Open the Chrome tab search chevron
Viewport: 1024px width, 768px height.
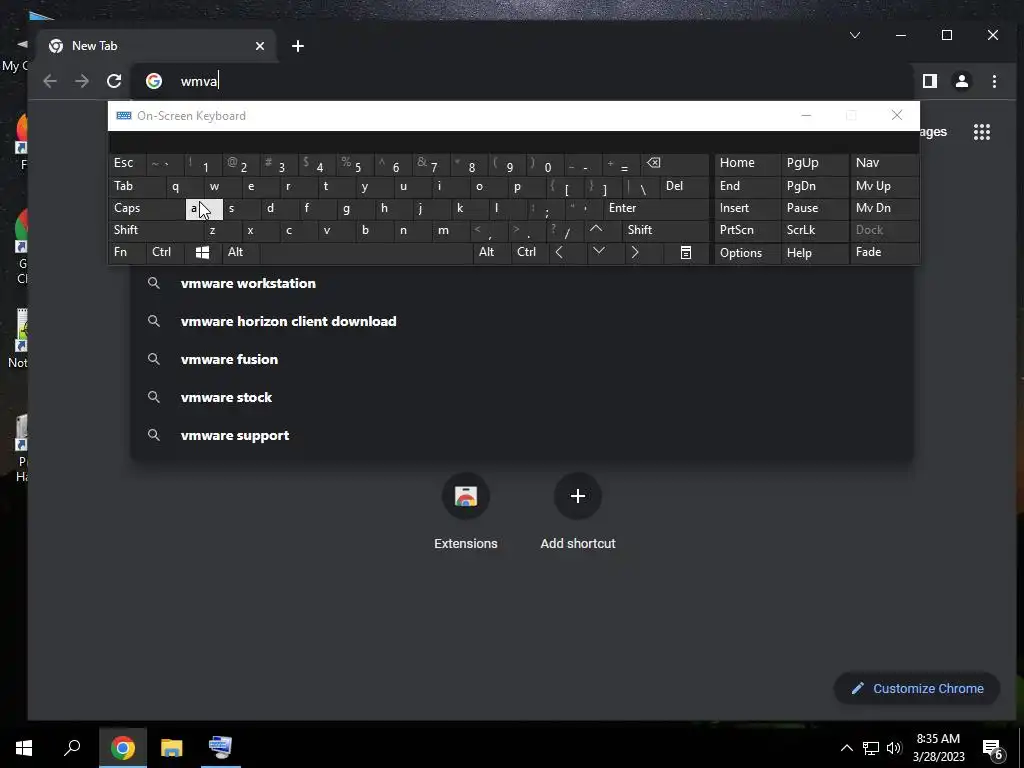click(x=854, y=35)
